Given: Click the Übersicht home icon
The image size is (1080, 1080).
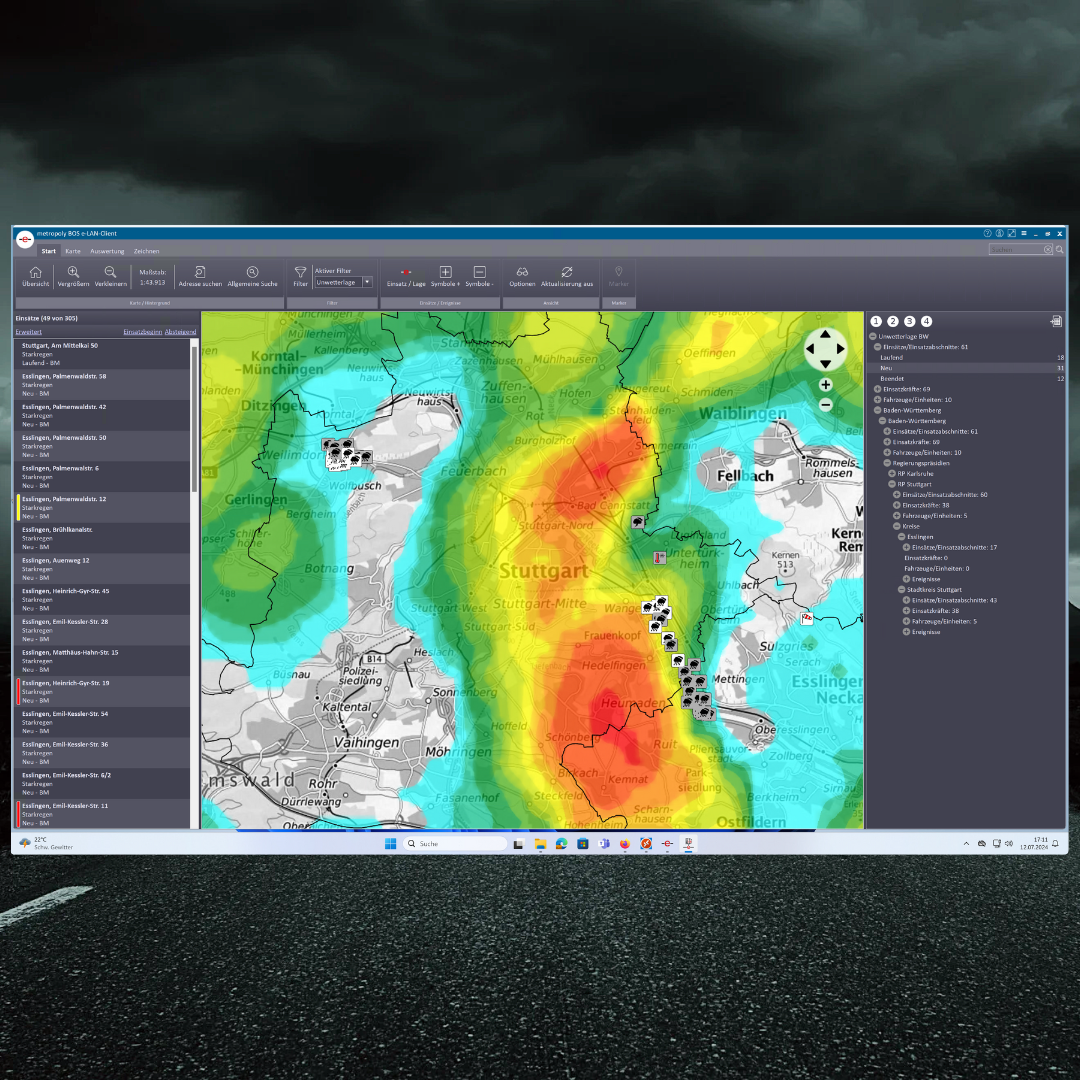Looking at the screenshot, I should [x=35, y=273].
